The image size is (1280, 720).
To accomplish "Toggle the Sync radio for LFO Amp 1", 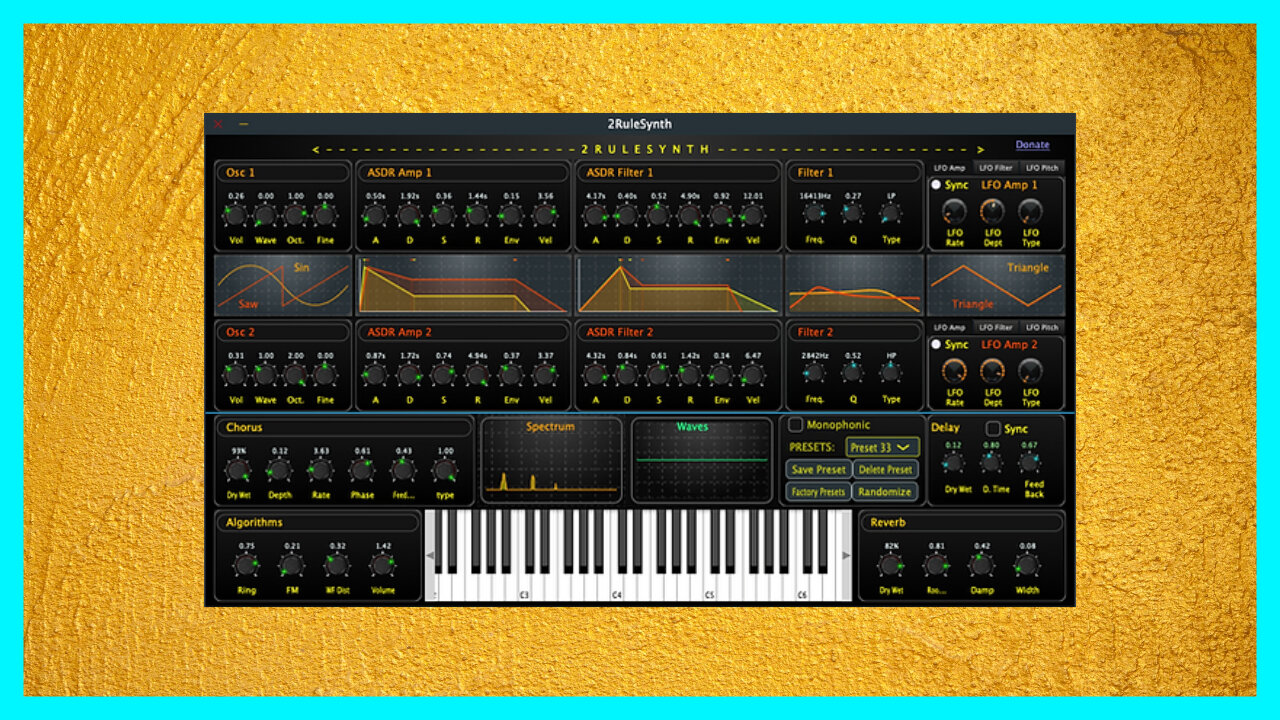I will pyautogui.click(x=936, y=185).
